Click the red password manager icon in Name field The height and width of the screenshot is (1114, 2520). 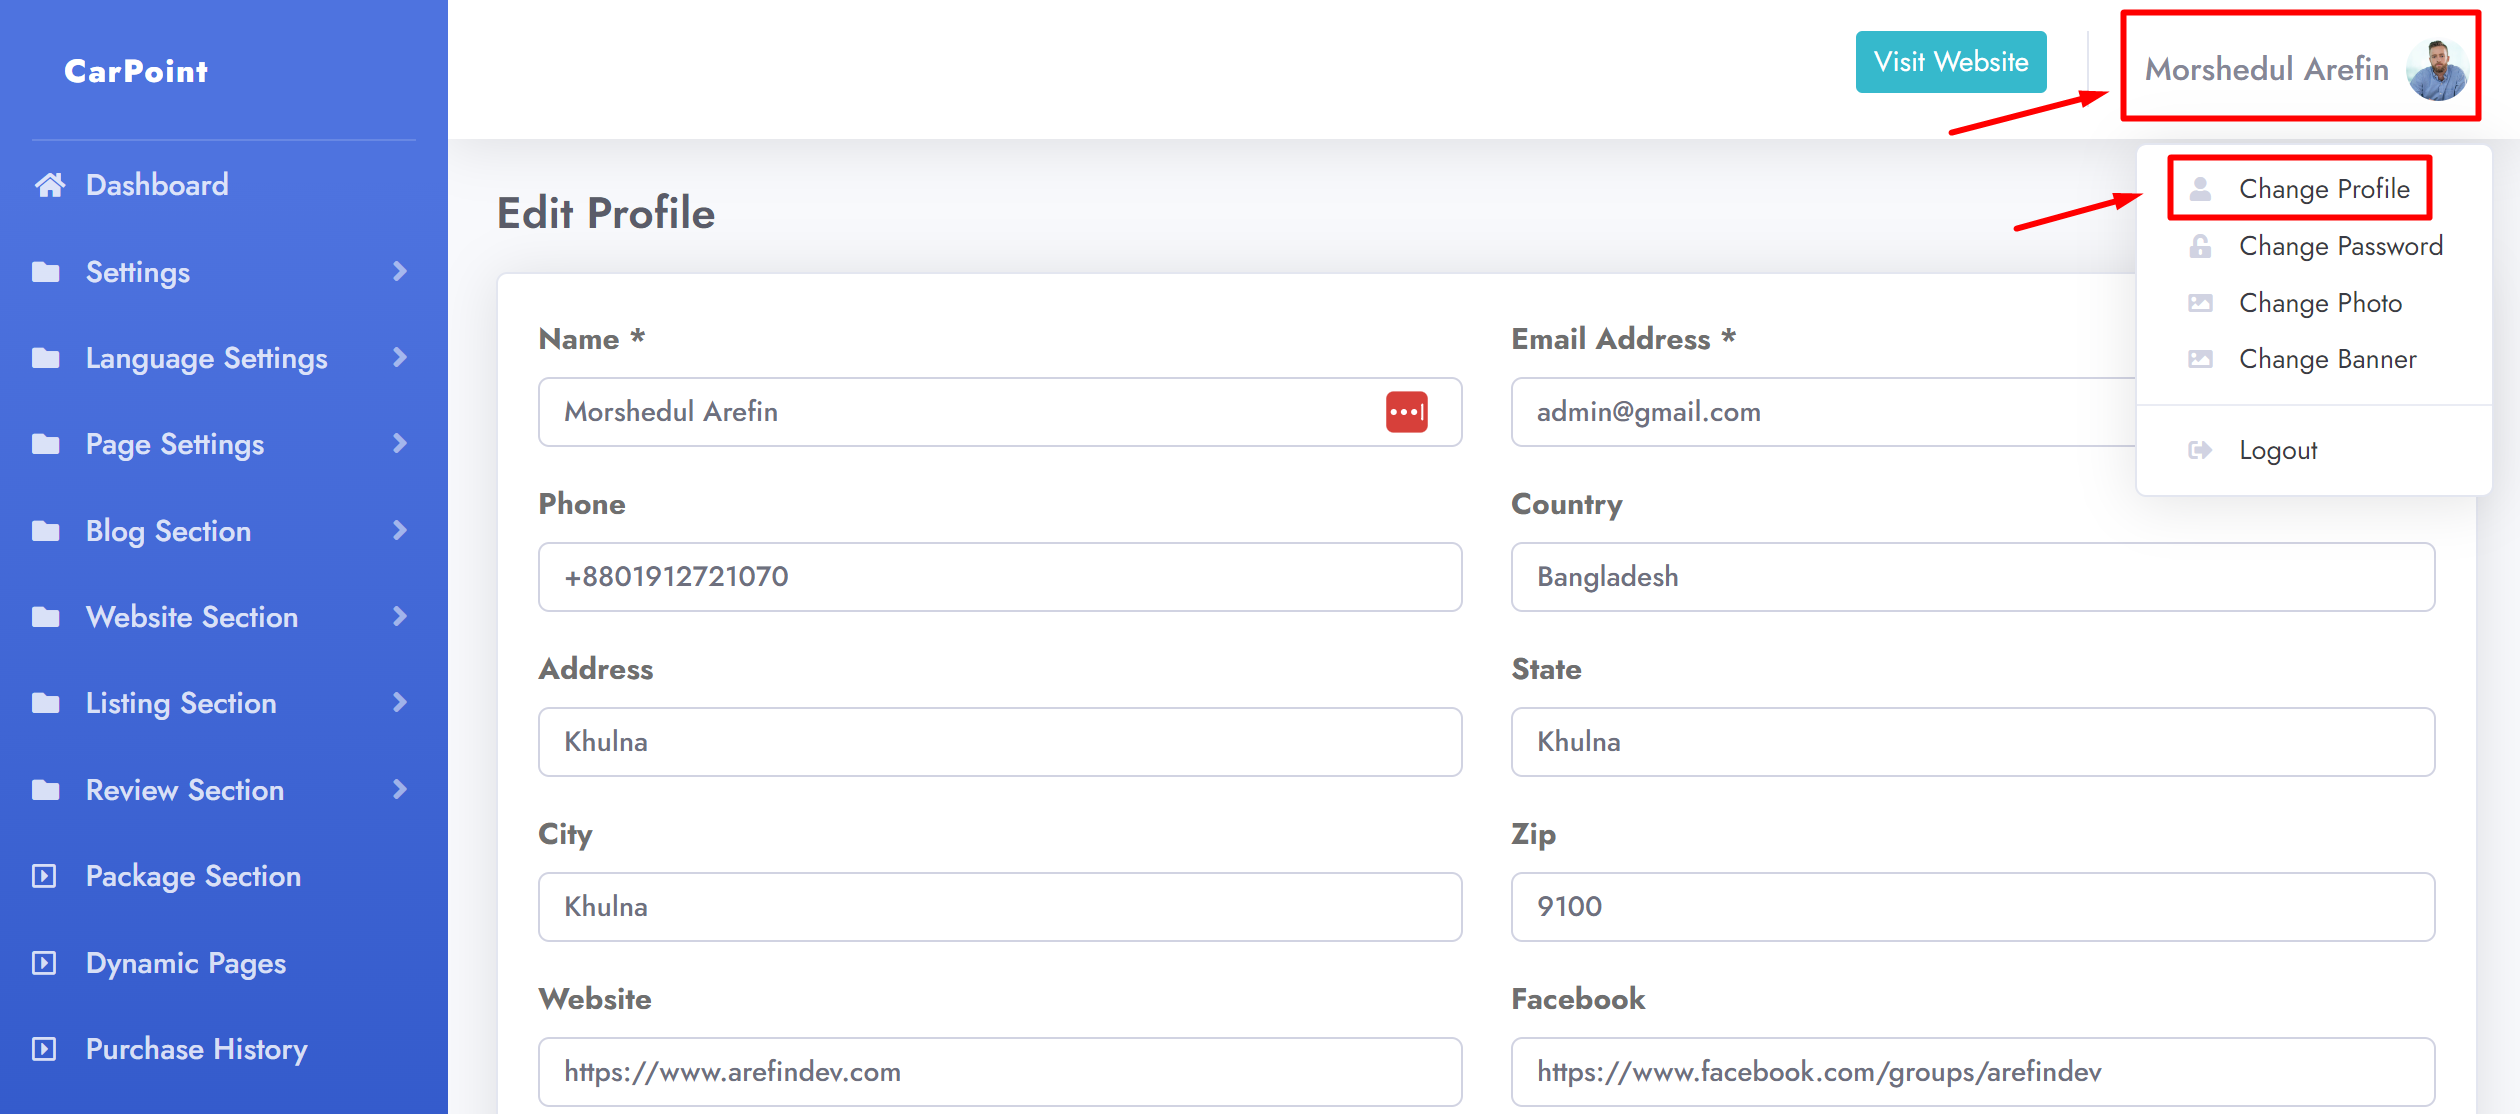pos(1406,412)
